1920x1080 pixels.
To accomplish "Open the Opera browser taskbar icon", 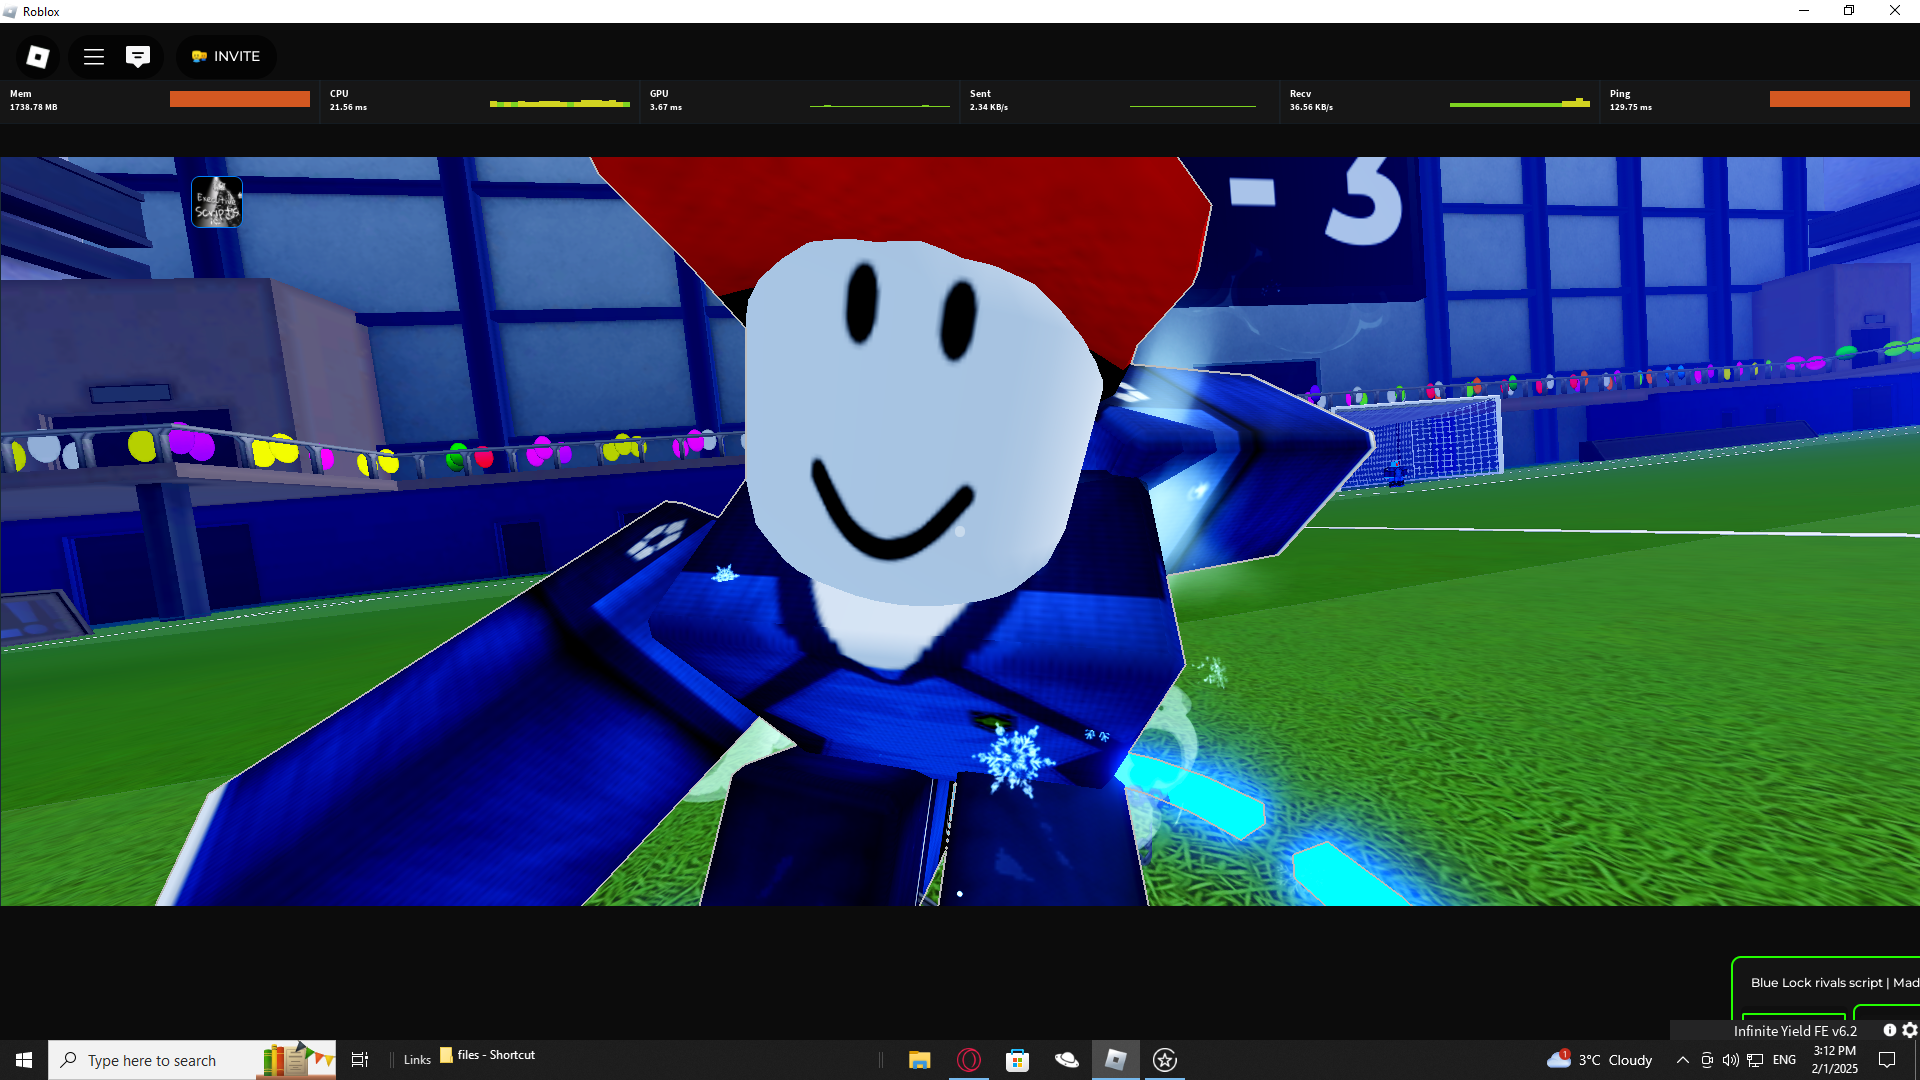I will tap(968, 1060).
